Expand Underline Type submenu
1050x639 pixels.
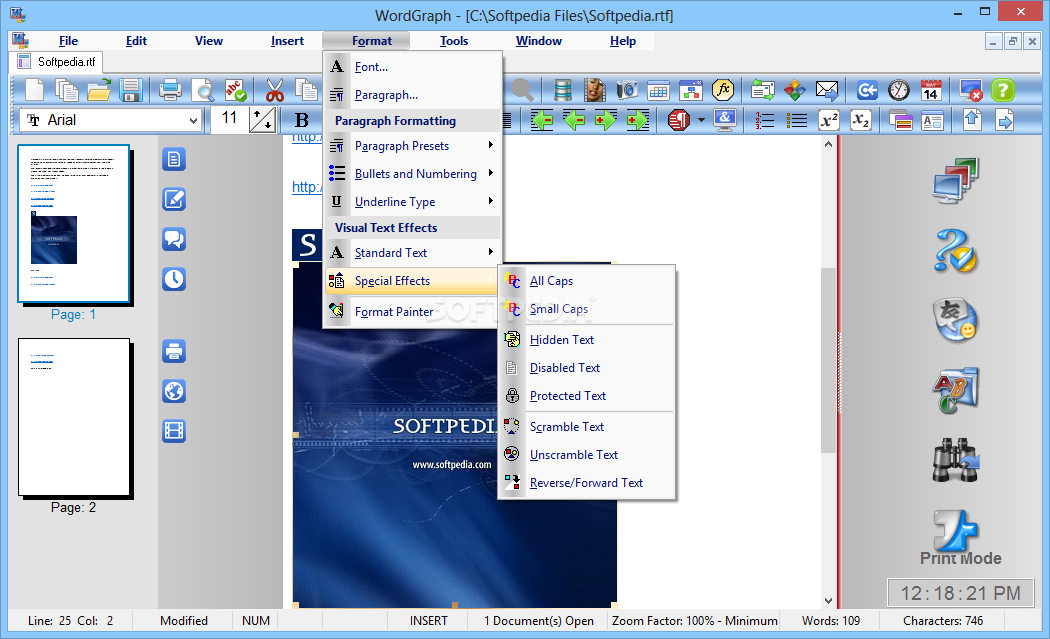pyautogui.click(x=411, y=202)
